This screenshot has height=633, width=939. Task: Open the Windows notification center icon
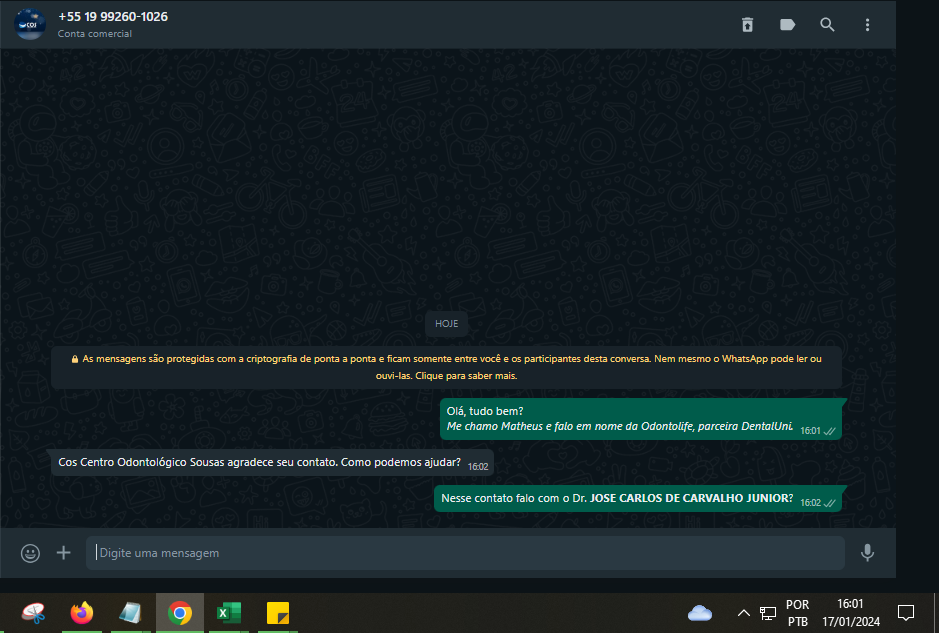[x=906, y=613]
